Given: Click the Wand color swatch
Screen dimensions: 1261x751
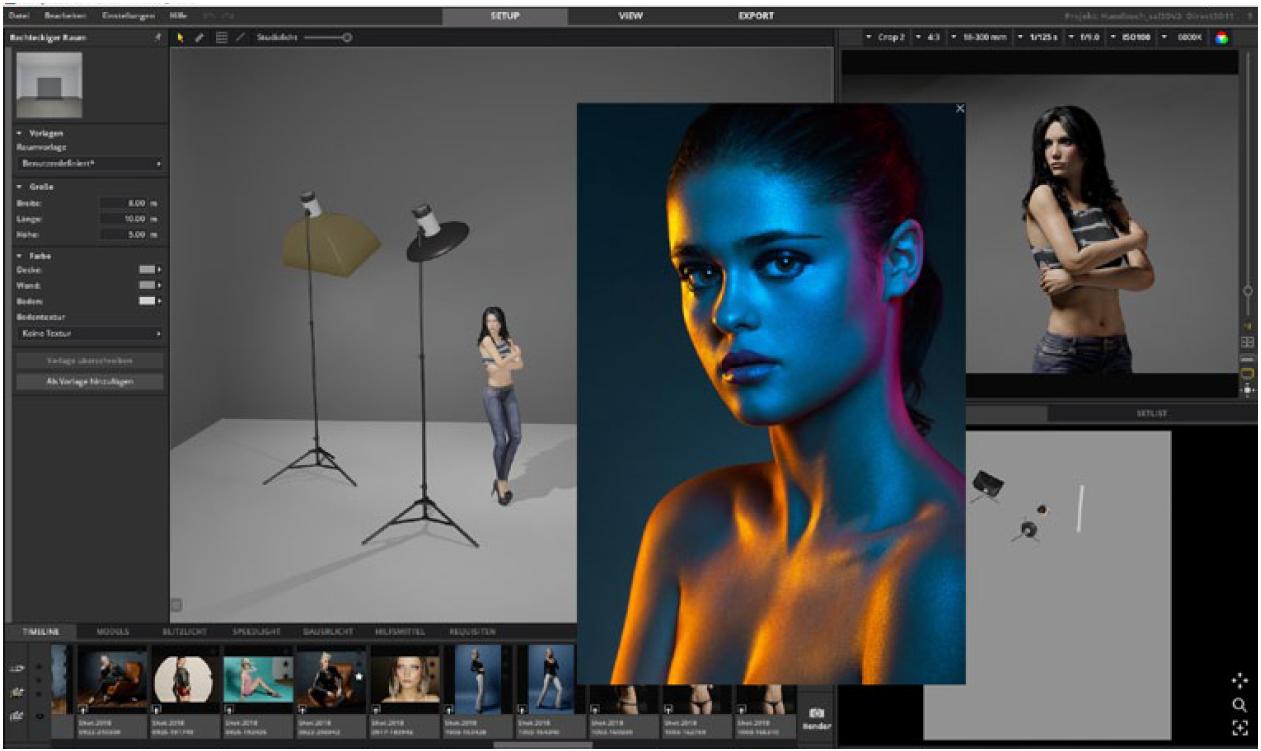Looking at the screenshot, I should tap(148, 285).
